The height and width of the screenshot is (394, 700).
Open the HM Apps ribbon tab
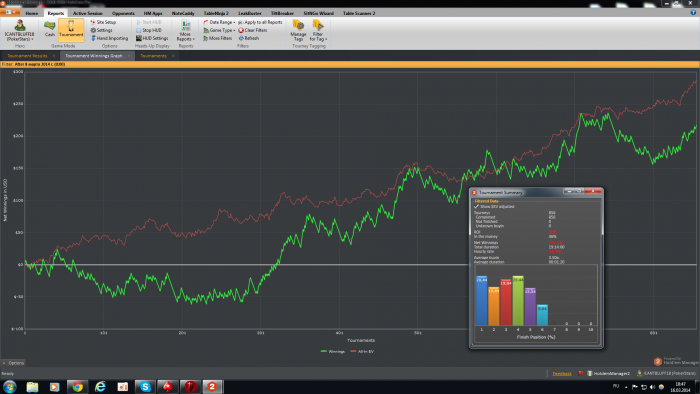[153, 13]
